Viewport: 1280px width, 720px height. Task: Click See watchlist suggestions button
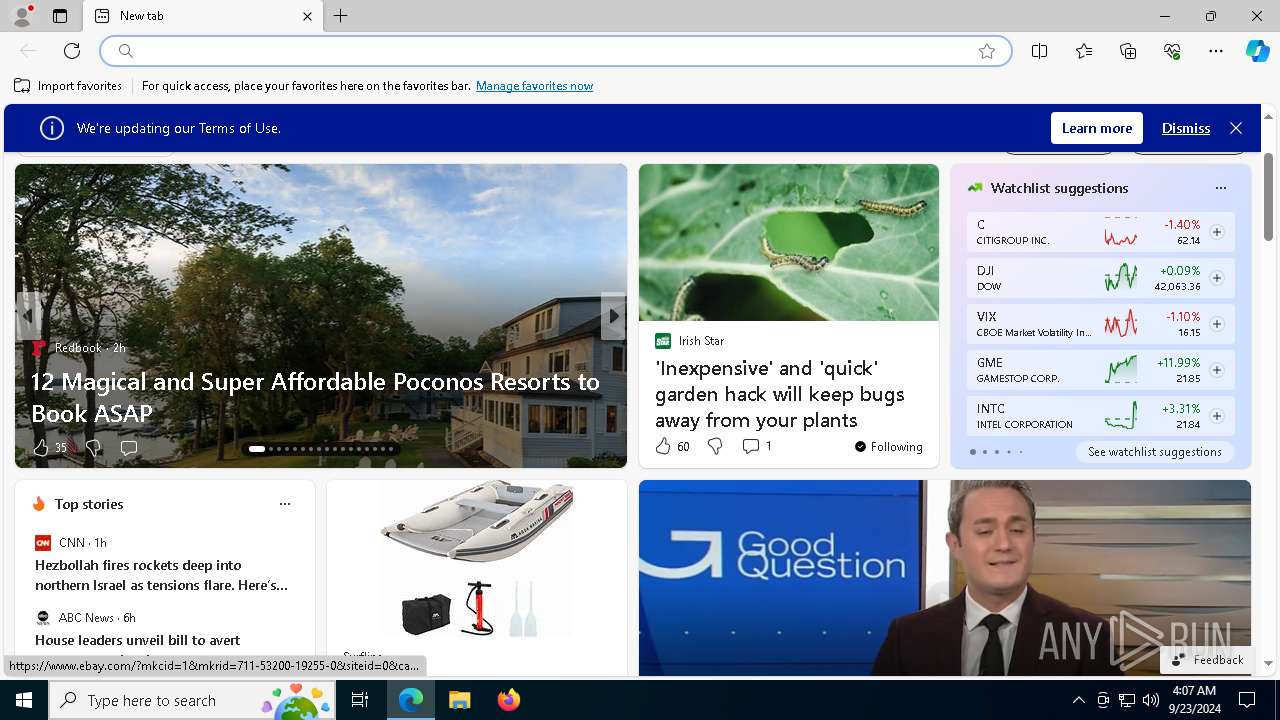click(x=1154, y=452)
